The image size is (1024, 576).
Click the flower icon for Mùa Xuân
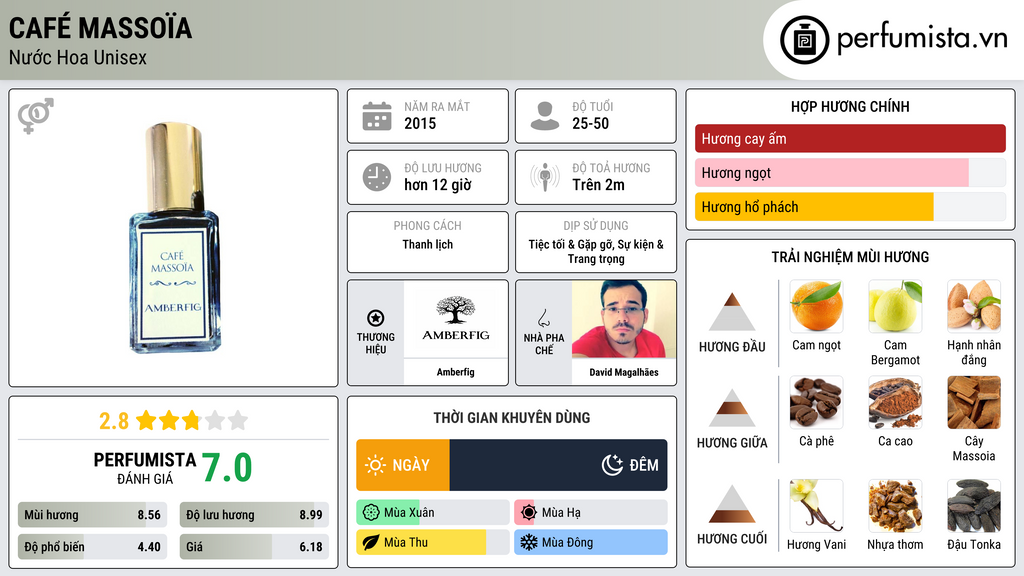tap(371, 513)
